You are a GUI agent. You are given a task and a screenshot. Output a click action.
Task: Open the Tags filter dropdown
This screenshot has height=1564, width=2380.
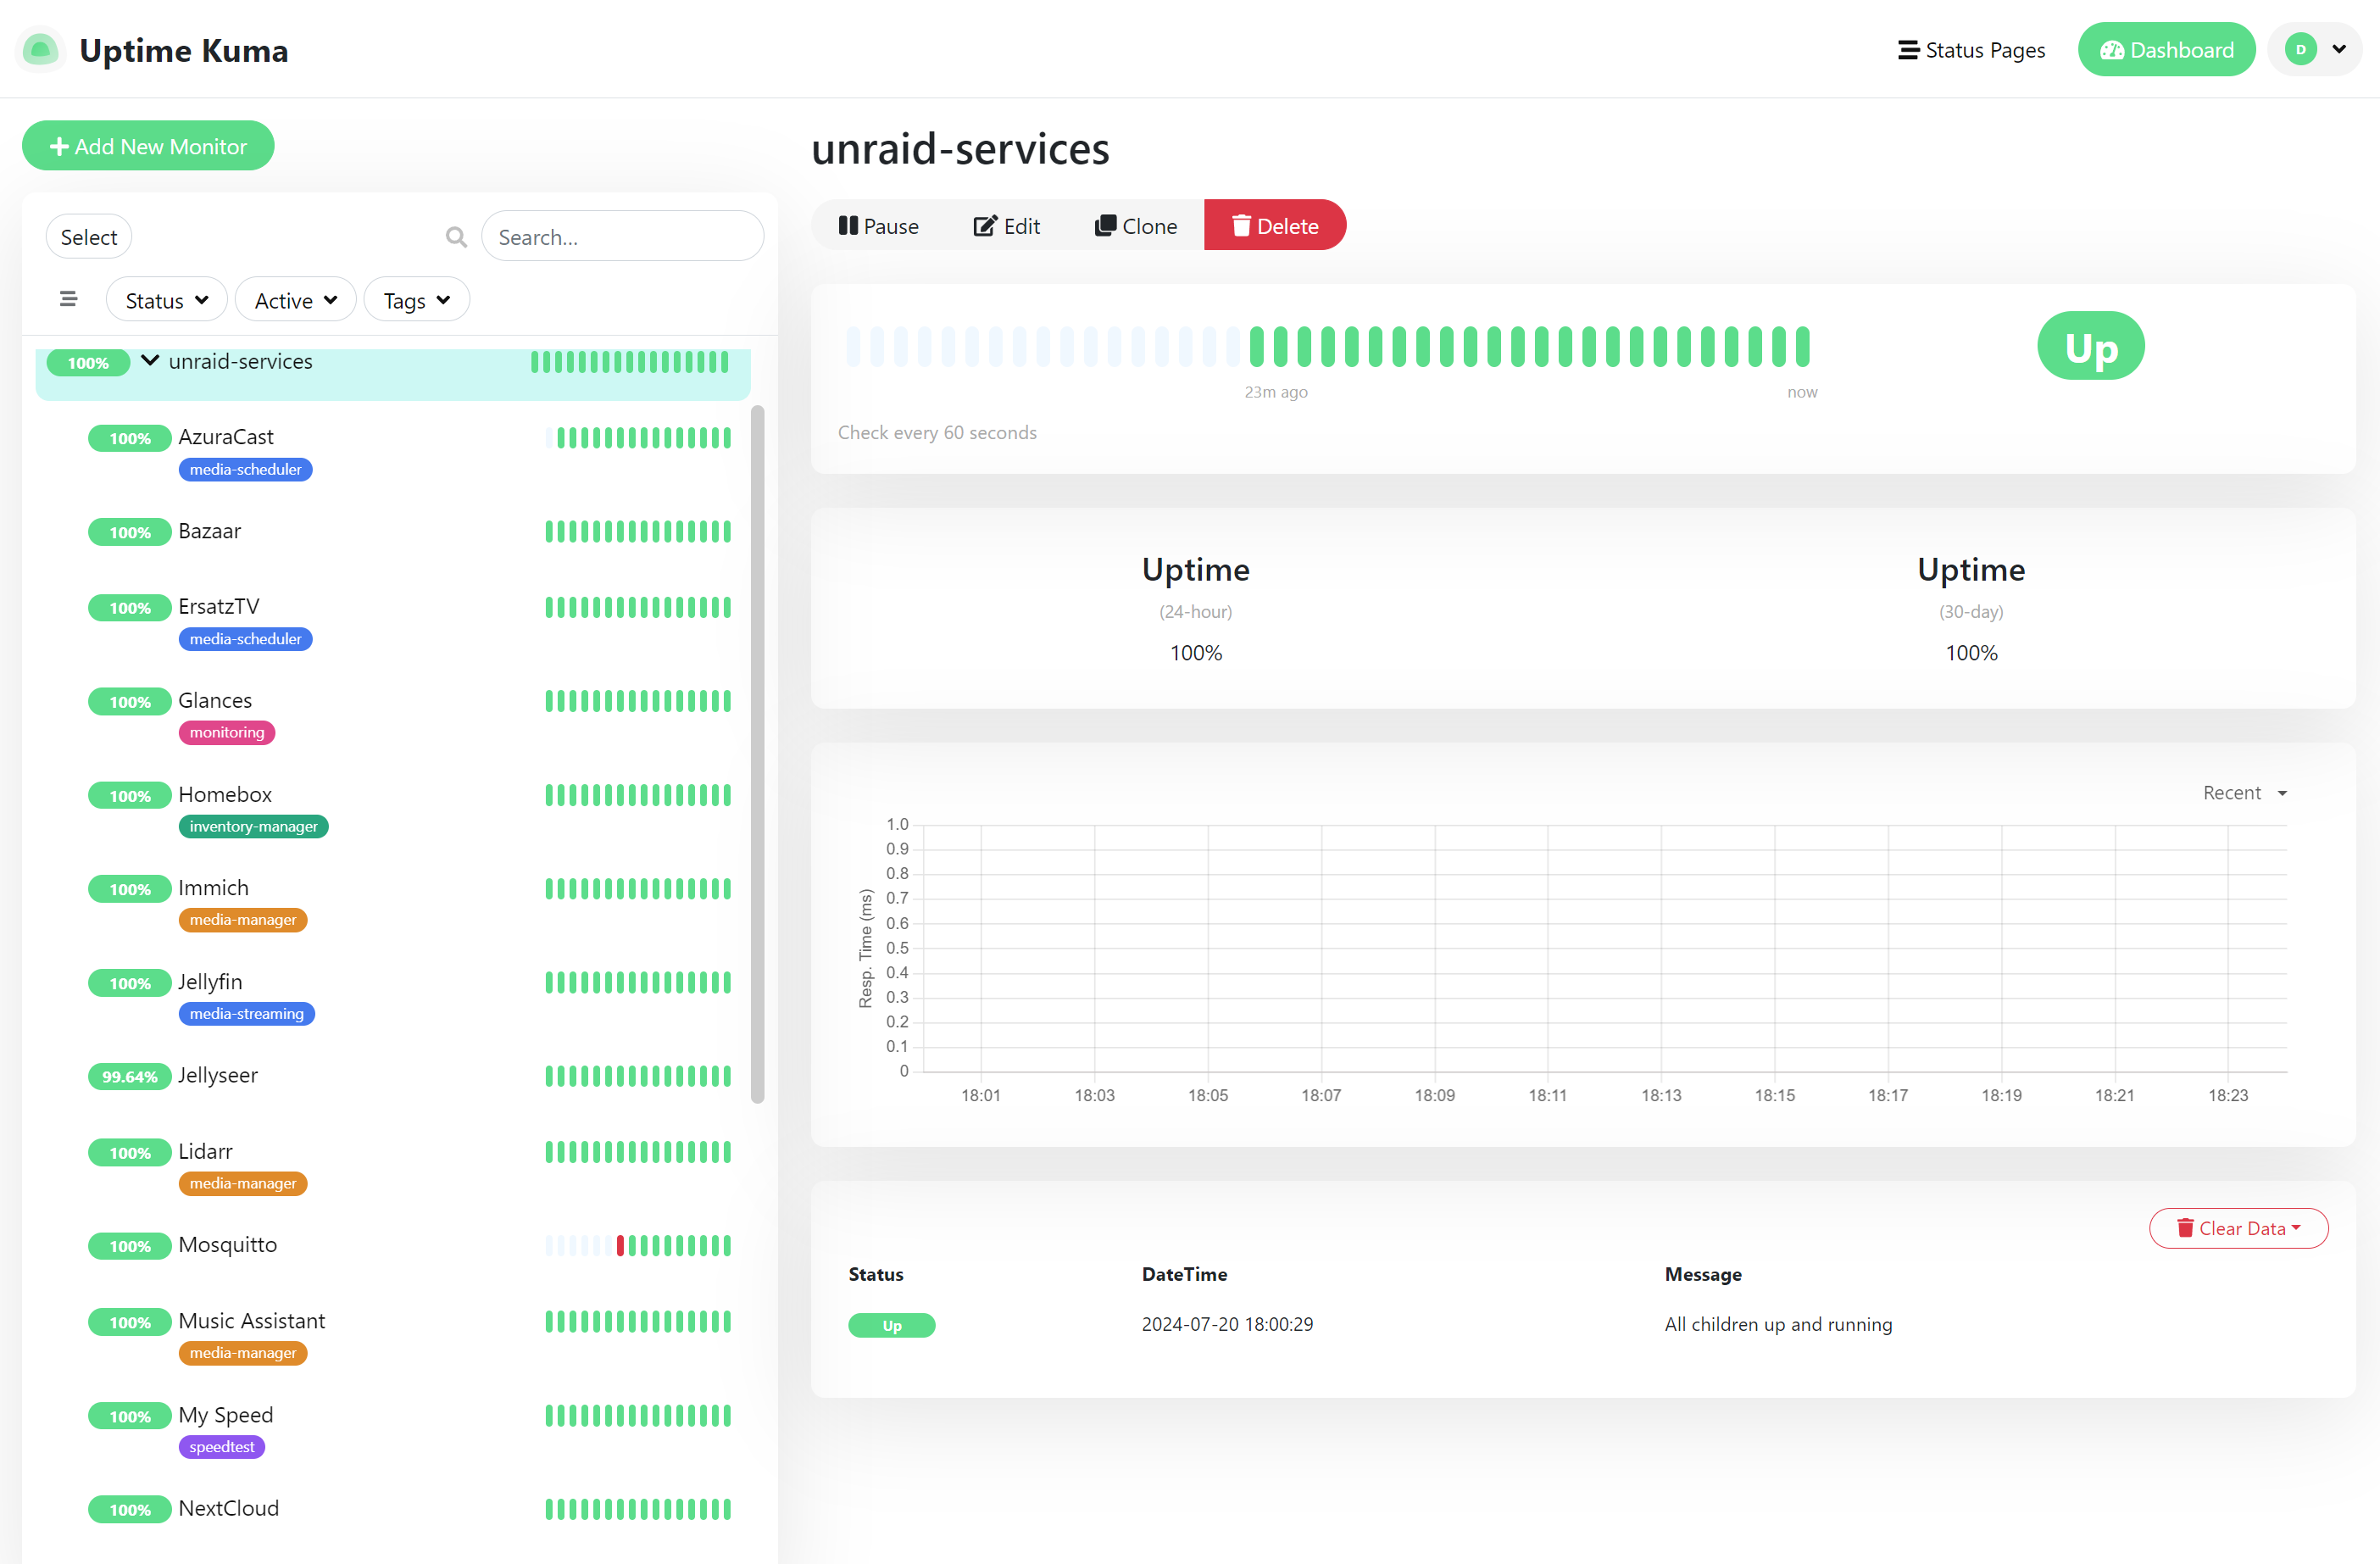tap(417, 300)
